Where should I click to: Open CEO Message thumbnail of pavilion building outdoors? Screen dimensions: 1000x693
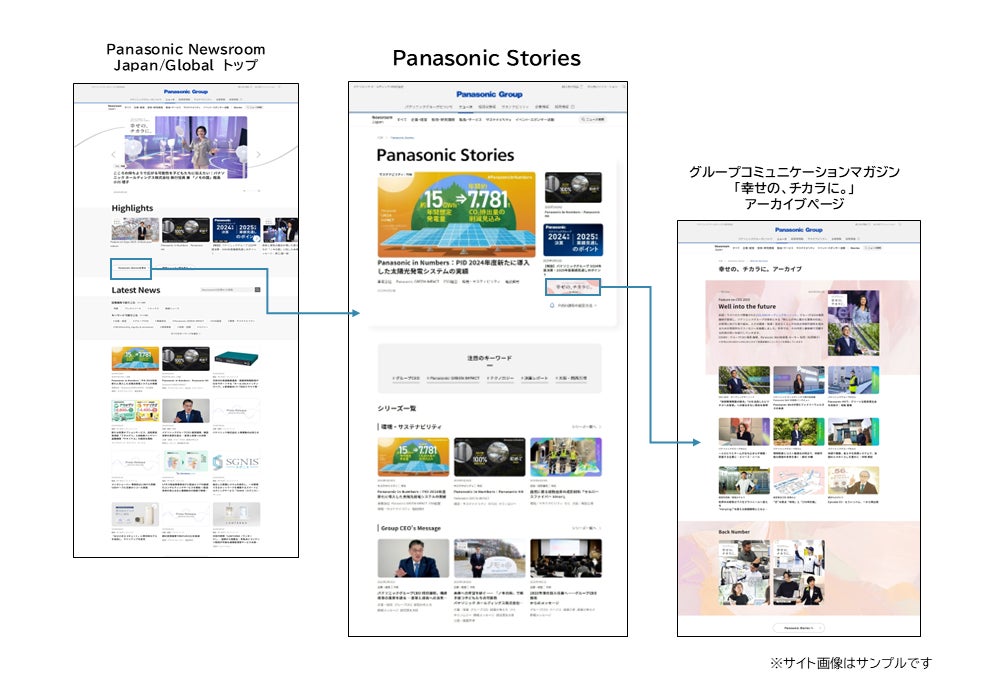tap(489, 558)
